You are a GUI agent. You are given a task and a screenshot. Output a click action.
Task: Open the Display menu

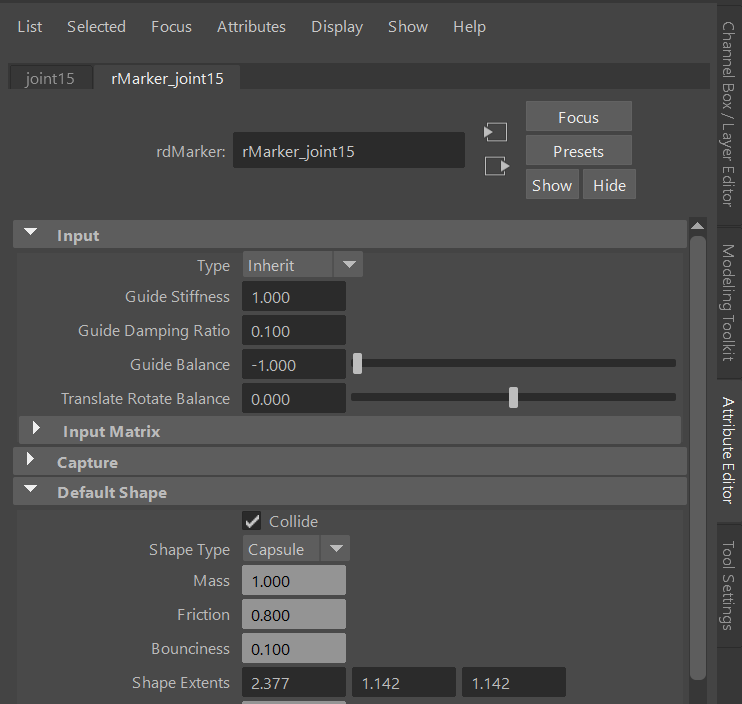pos(337,27)
